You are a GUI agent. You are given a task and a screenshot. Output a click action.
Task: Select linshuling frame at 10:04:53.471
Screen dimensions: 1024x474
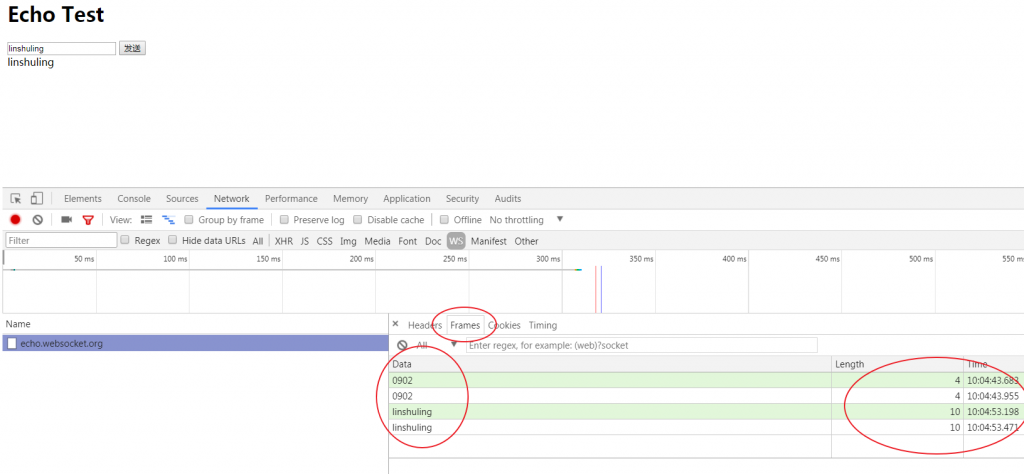706,427
